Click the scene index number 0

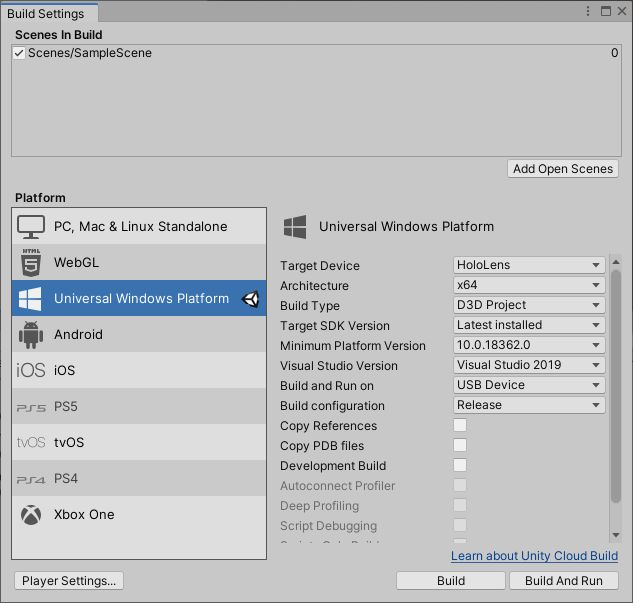614,53
